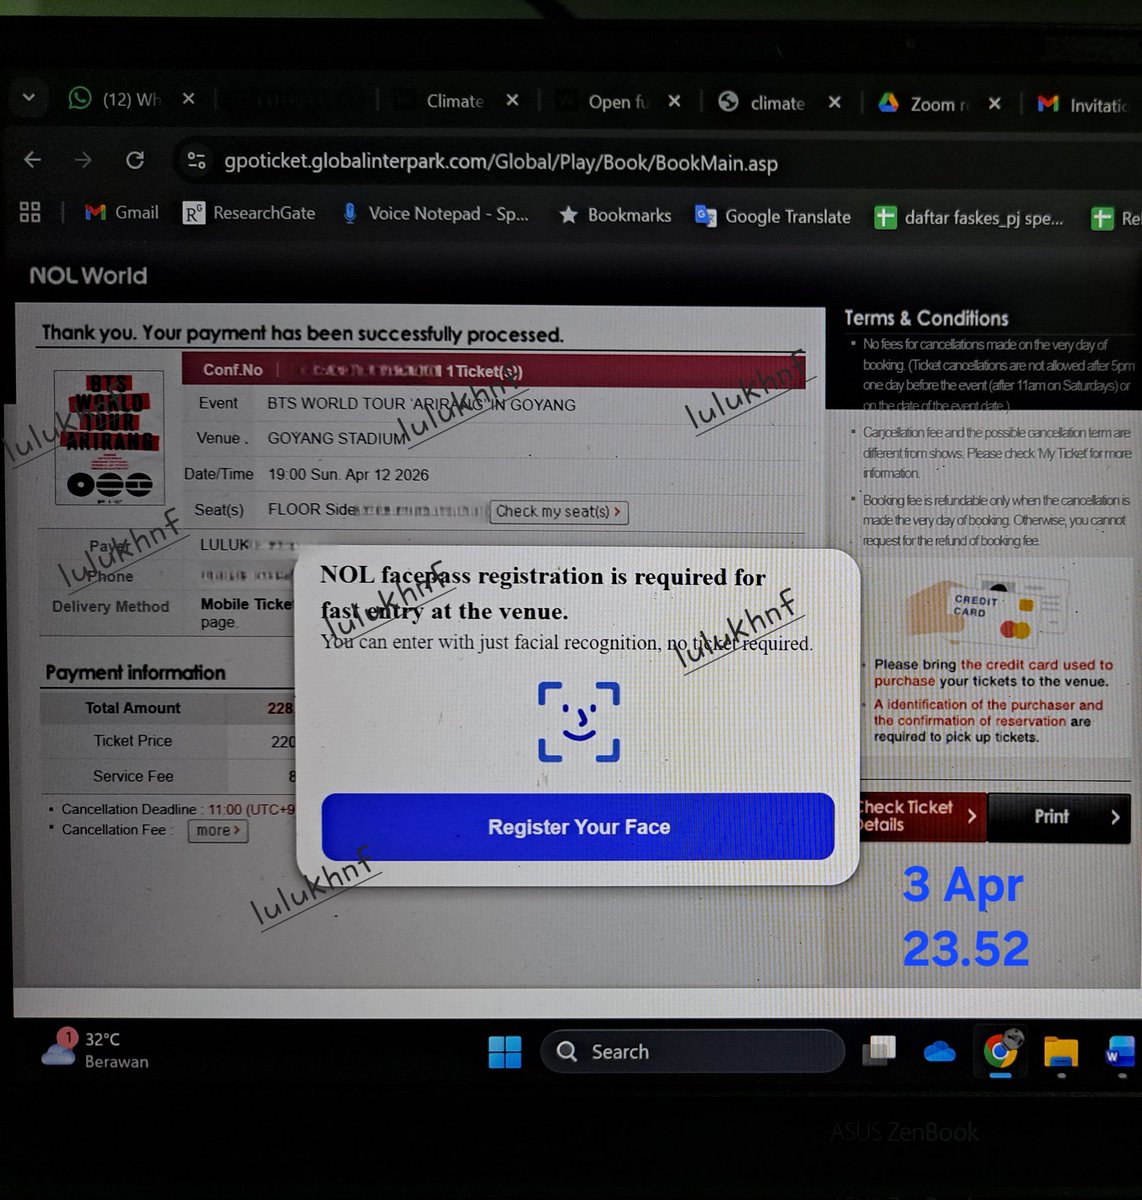
Task: Click the event name BTS WORLD TOUR 'ARIRANG' IN GOYANG
Action: pos(421,405)
